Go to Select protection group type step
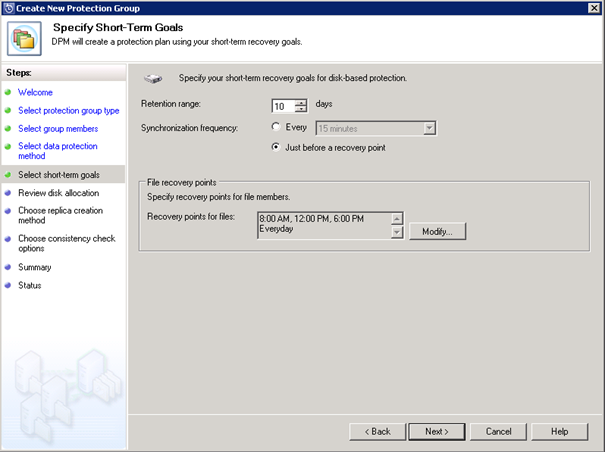 tap(69, 110)
